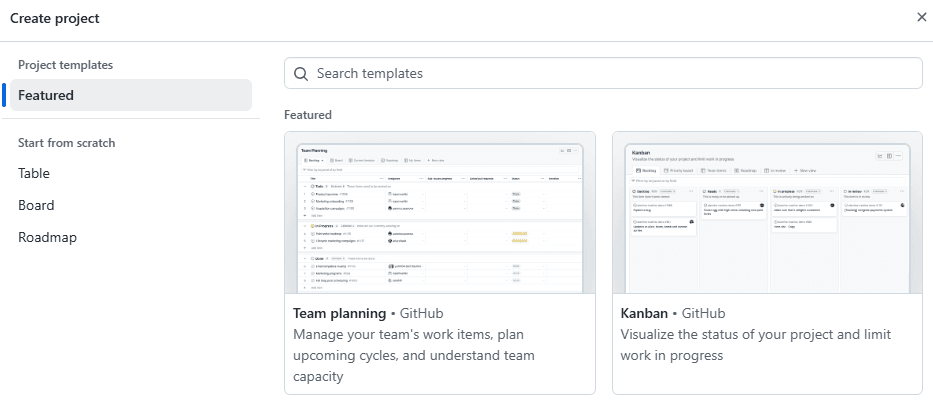Screen dimensions: 933x404
Task: Select the Featured templates category
Action: point(131,95)
